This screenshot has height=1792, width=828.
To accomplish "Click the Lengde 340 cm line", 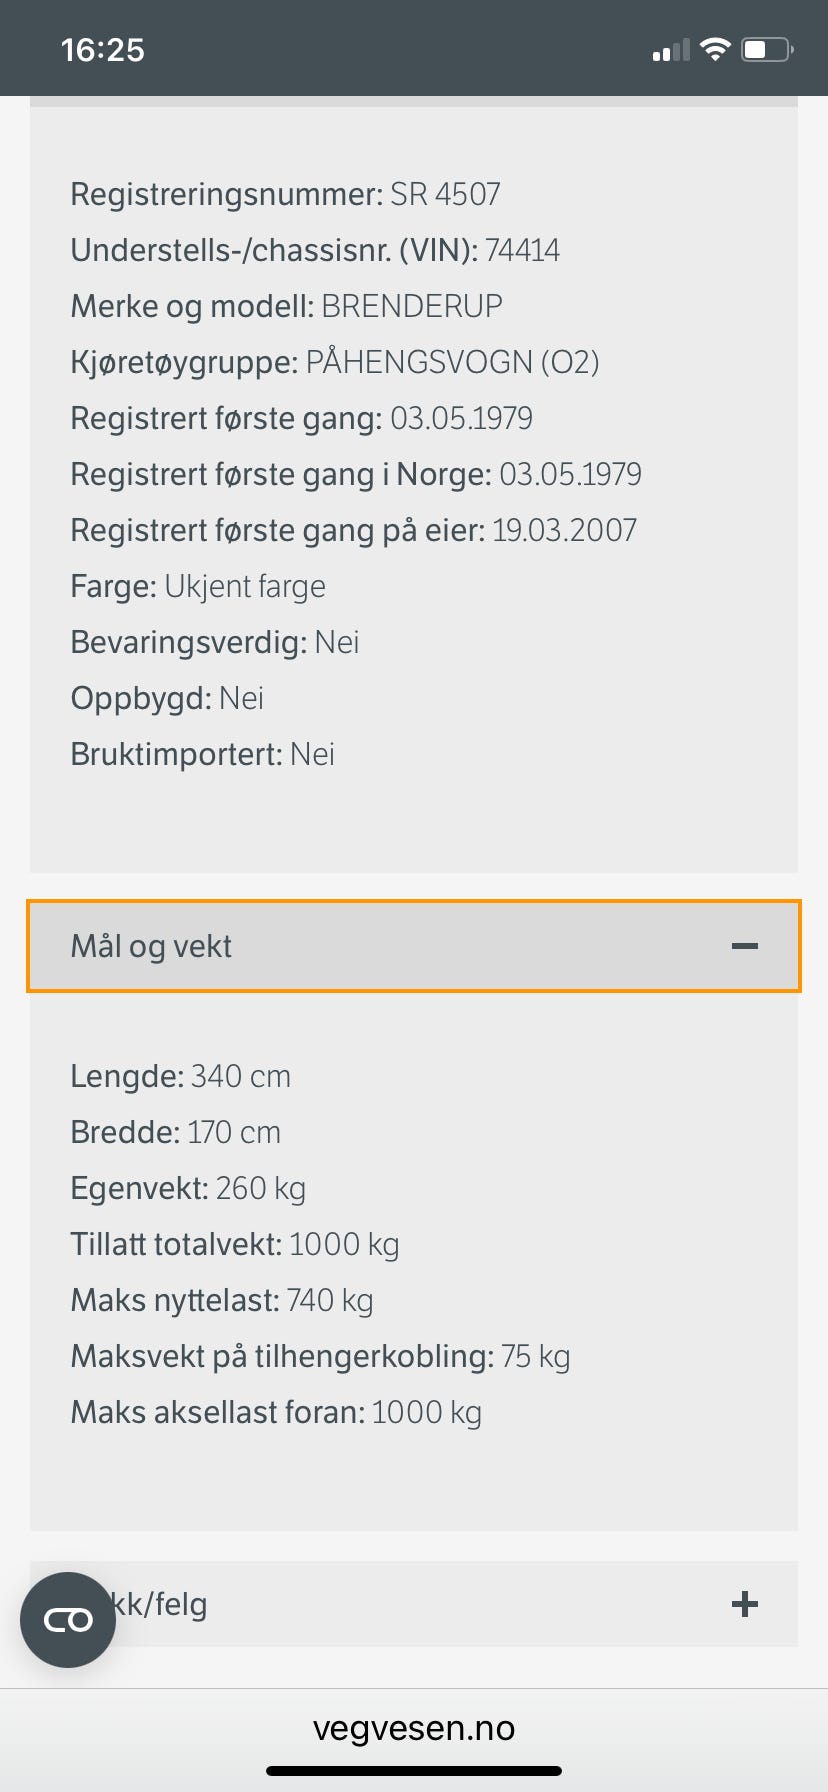I will (181, 1076).
